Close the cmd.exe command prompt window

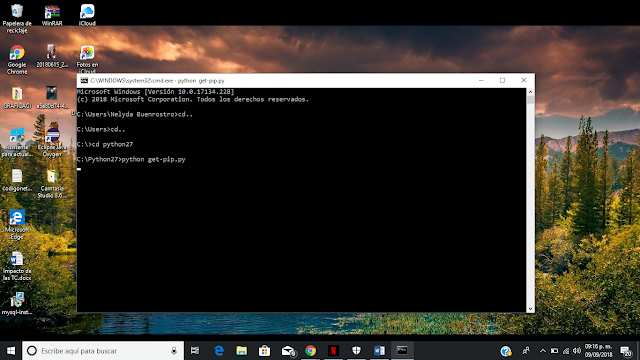524,80
